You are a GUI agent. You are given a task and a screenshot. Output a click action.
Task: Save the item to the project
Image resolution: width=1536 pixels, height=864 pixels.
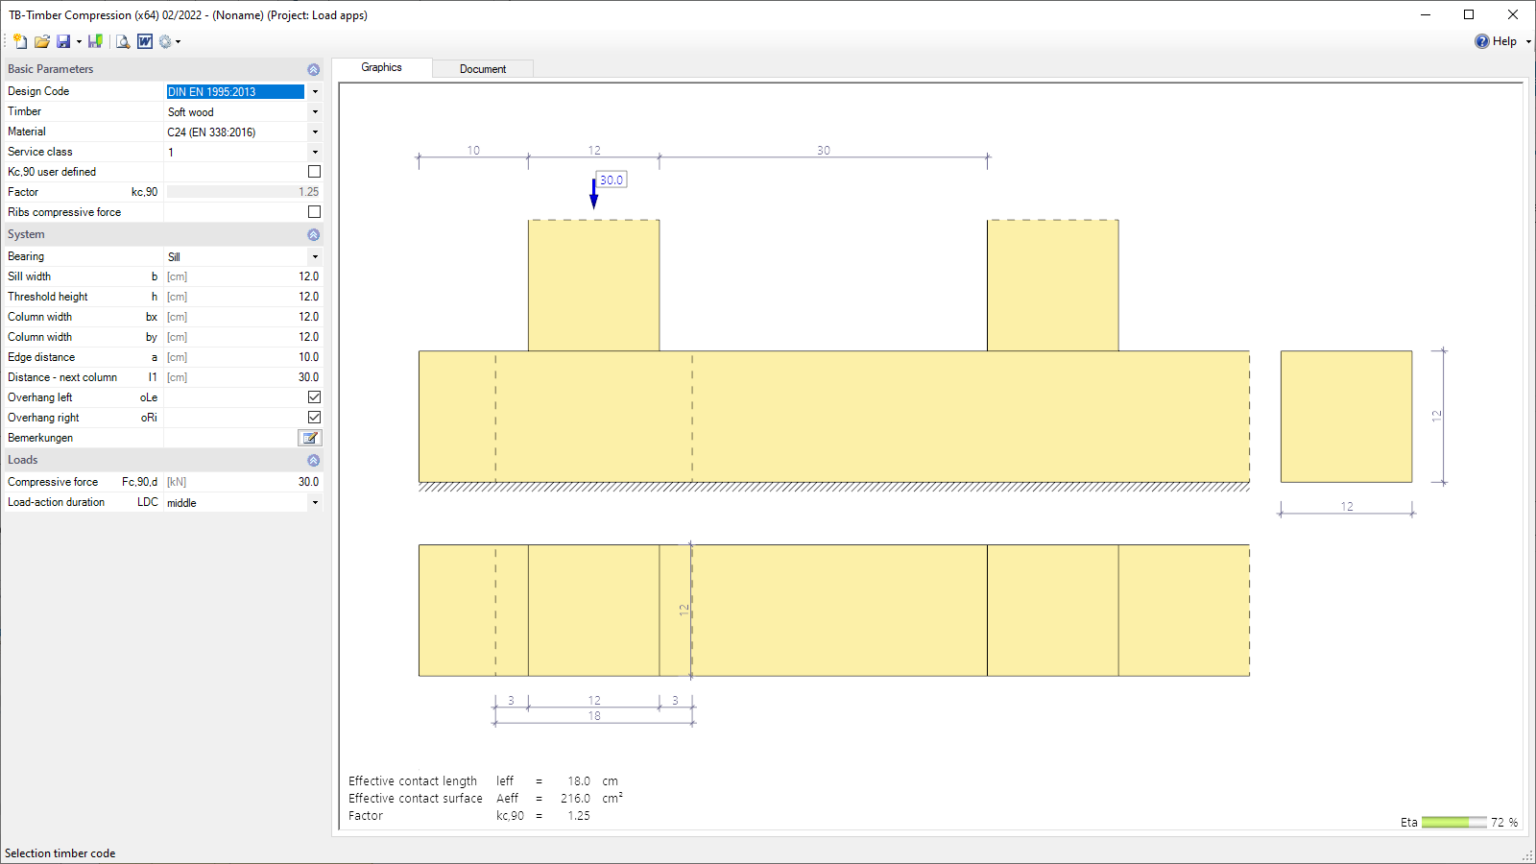(x=95, y=41)
